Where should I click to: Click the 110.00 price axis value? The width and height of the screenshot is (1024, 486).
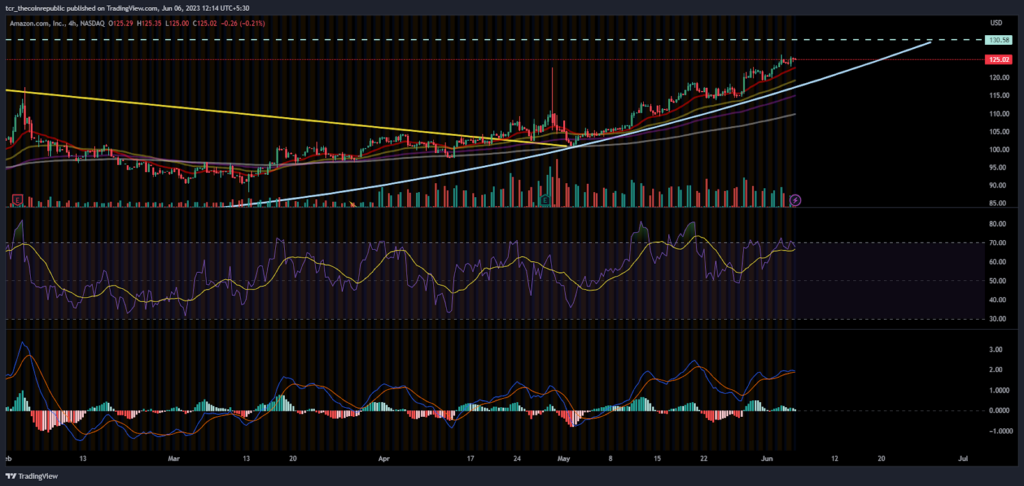999,114
